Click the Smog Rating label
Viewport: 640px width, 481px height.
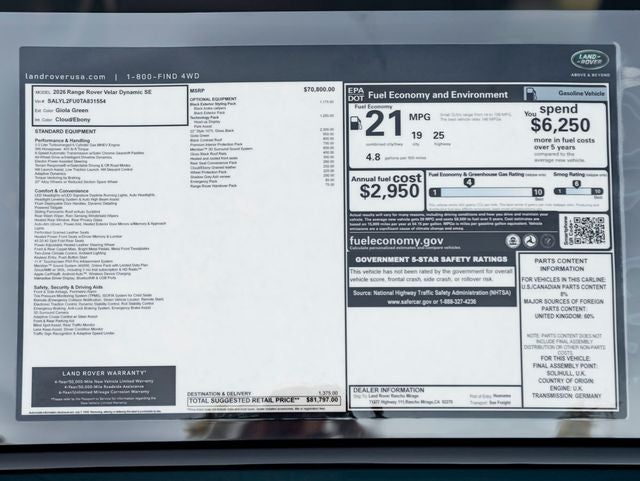[x=569, y=174]
